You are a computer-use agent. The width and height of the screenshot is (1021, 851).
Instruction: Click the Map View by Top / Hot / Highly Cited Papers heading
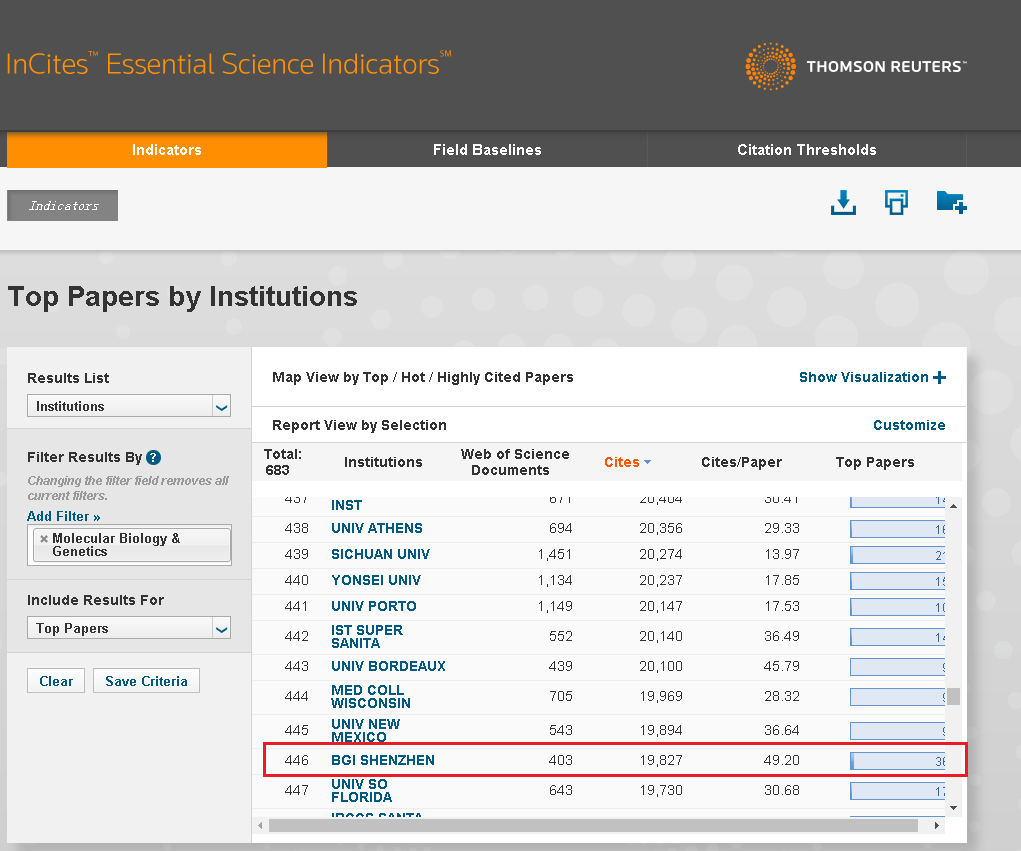click(x=423, y=378)
